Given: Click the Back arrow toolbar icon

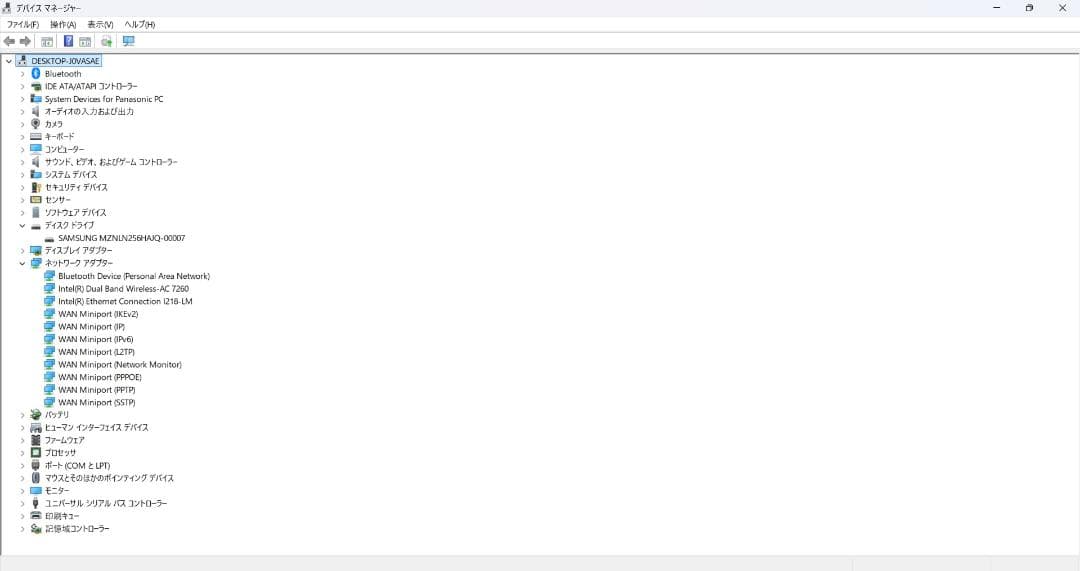Looking at the screenshot, I should (x=9, y=41).
